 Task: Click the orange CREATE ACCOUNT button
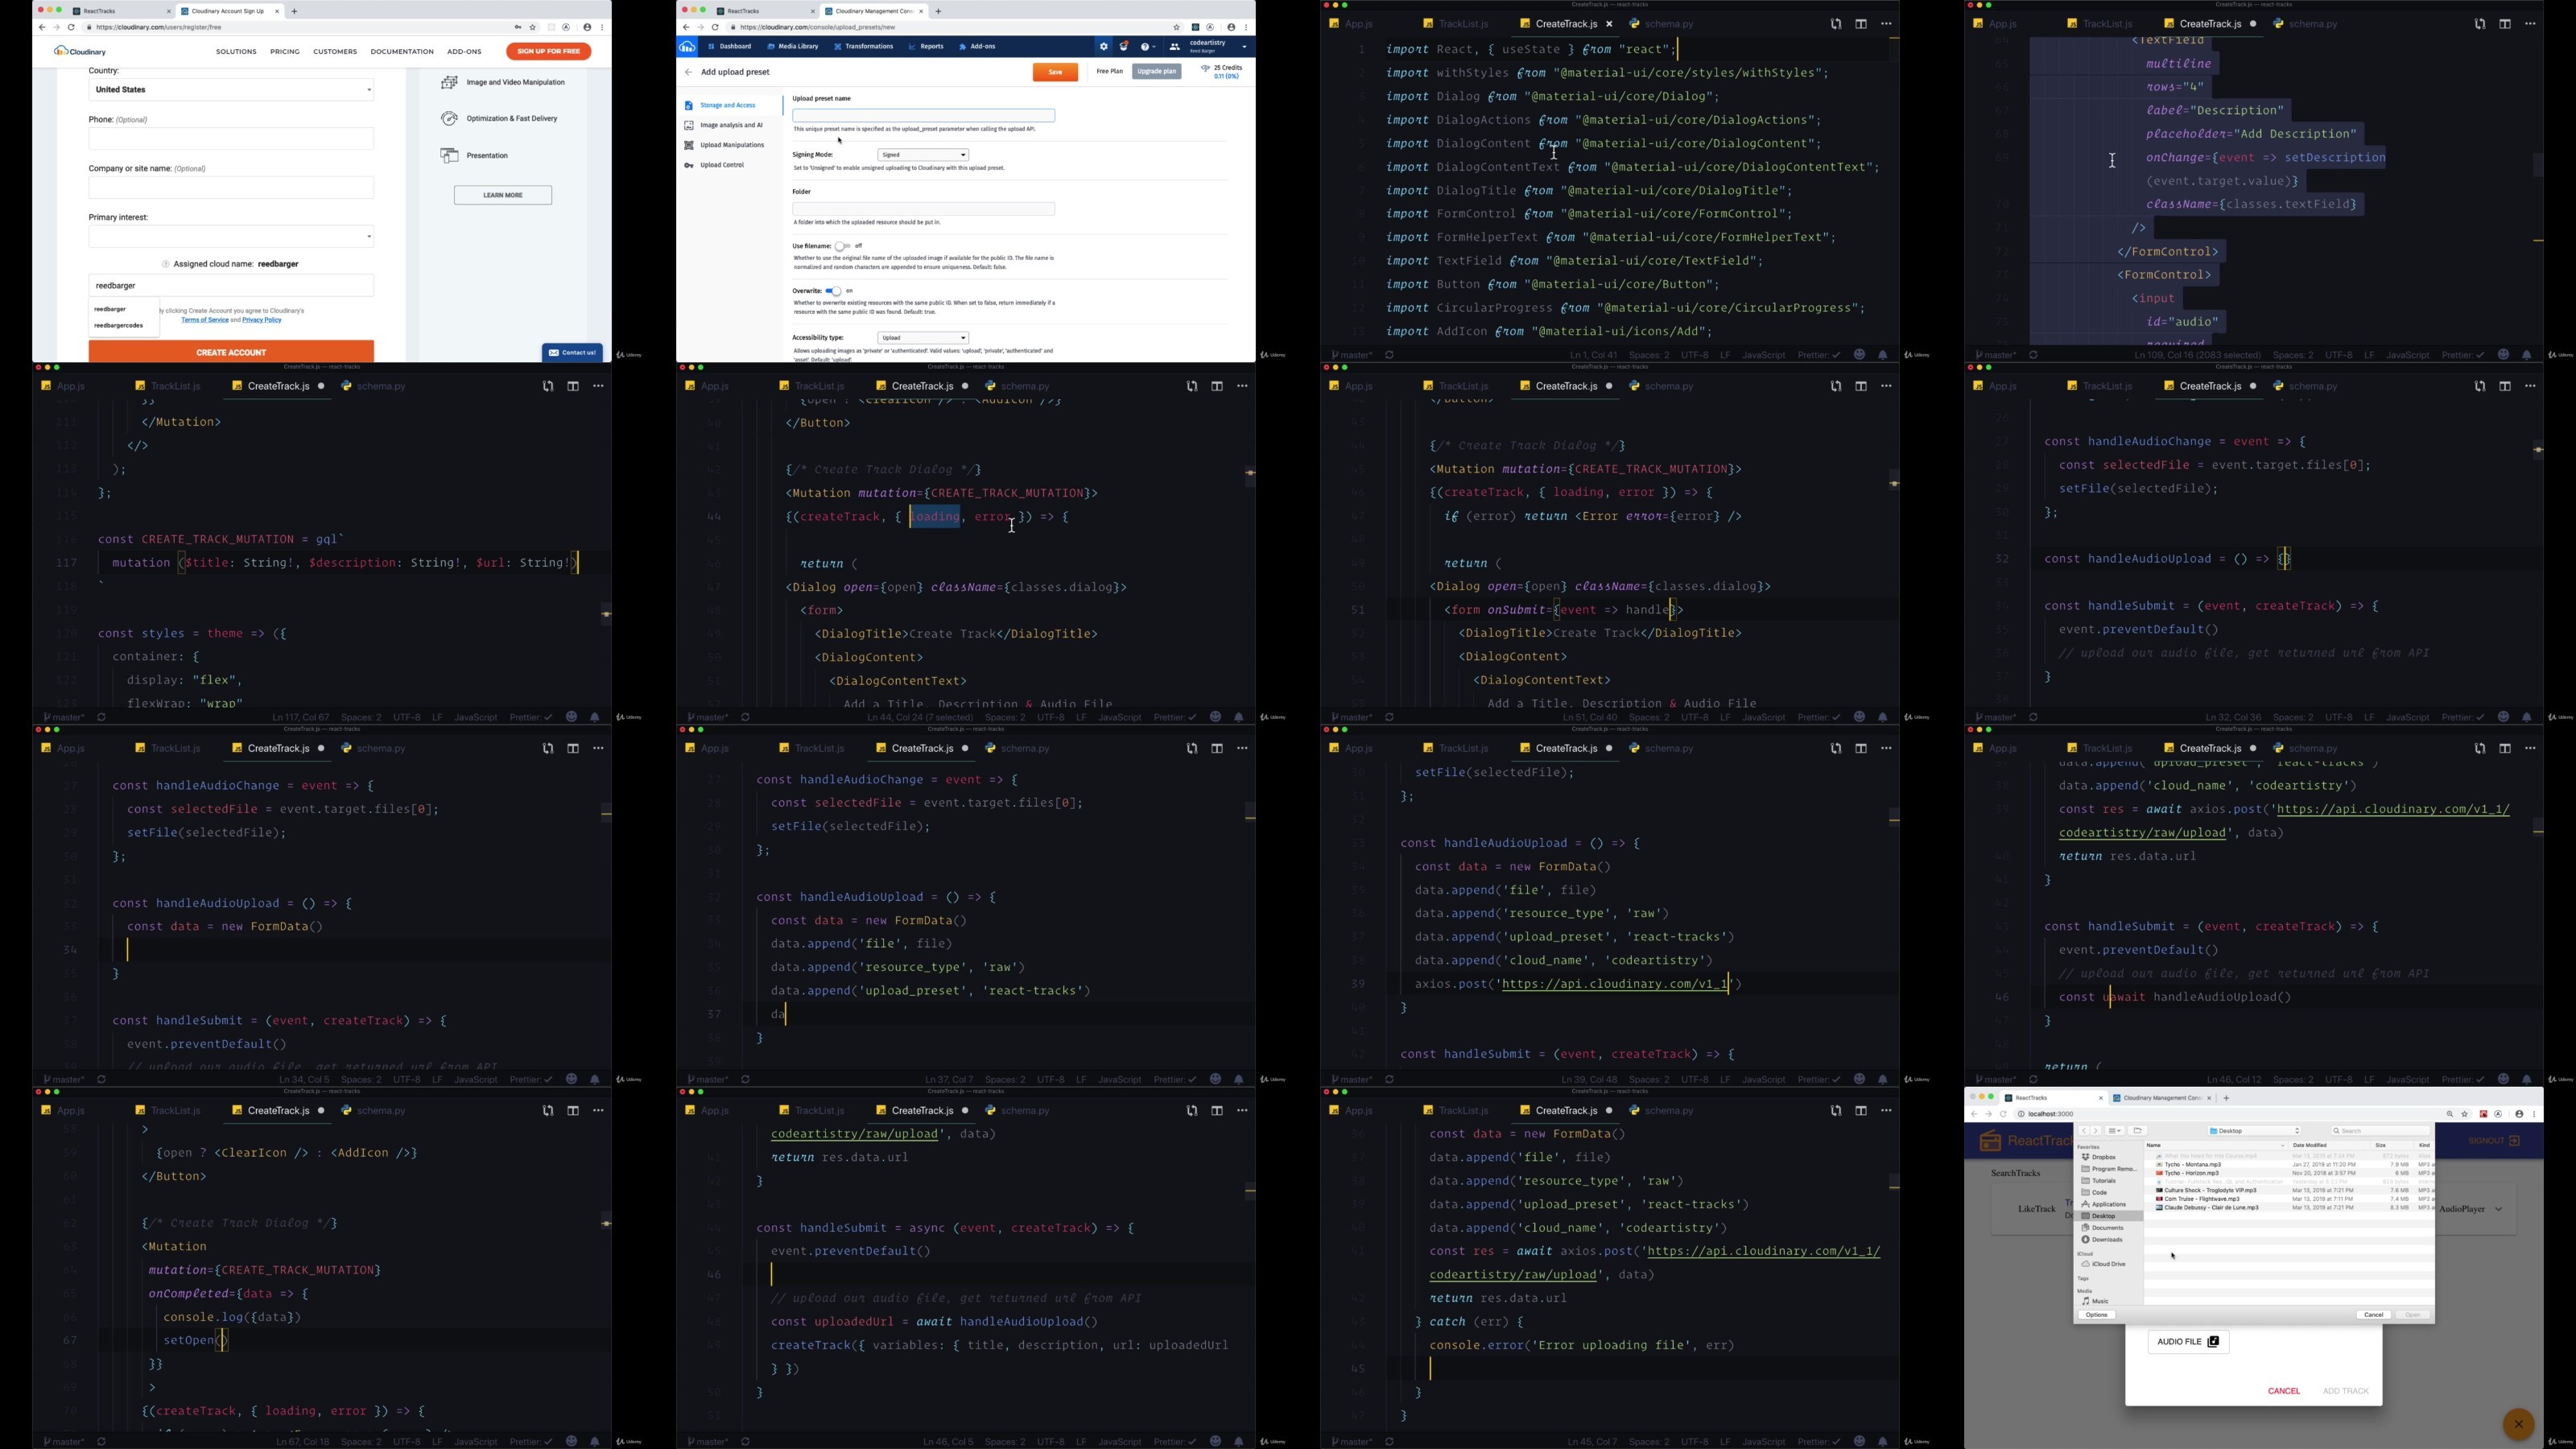pos(231,352)
